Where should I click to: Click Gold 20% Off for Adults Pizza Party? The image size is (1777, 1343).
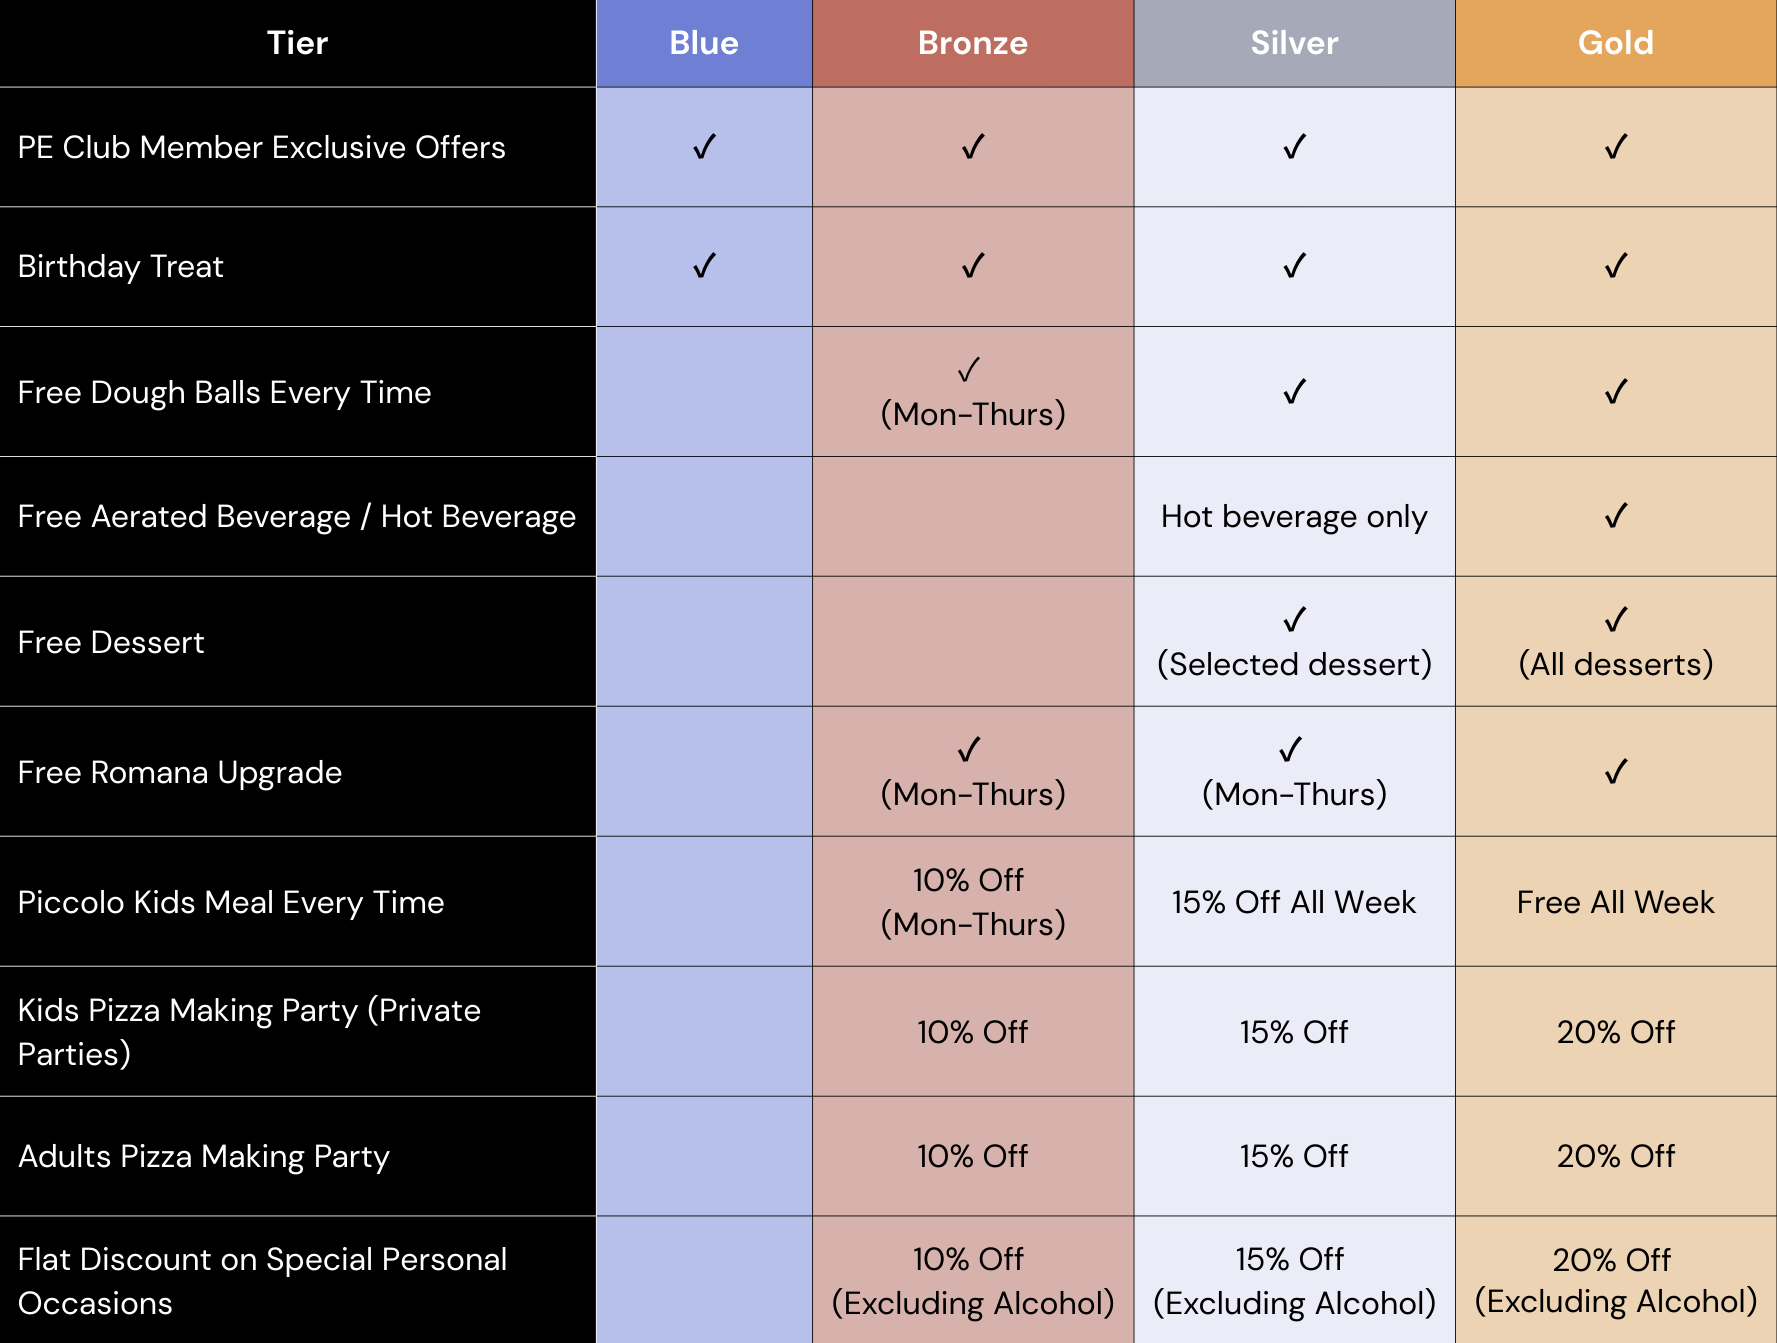(1616, 1156)
